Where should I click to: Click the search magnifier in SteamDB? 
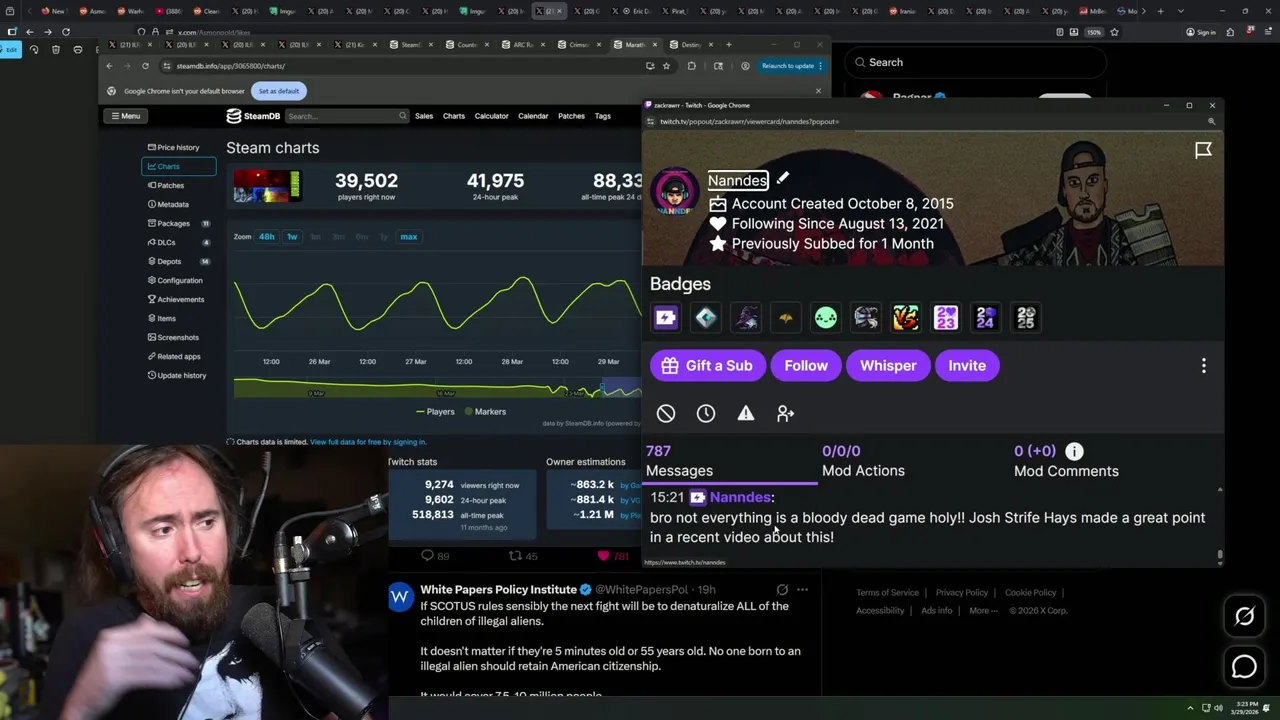[403, 116]
